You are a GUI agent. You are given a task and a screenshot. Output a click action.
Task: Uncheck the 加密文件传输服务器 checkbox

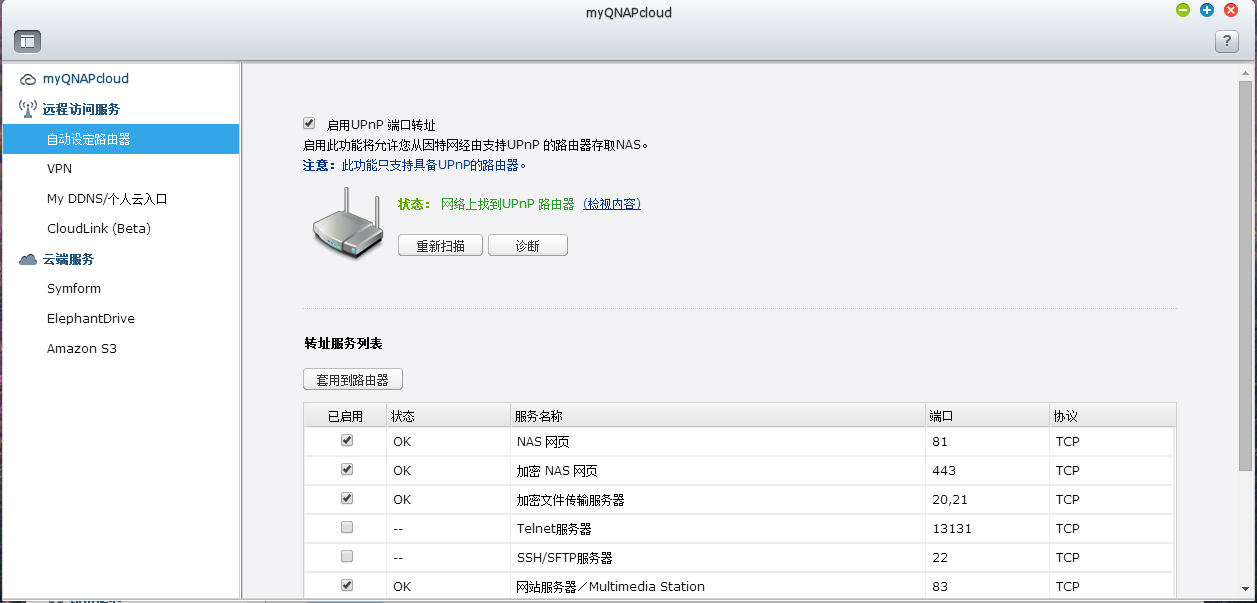(347, 498)
